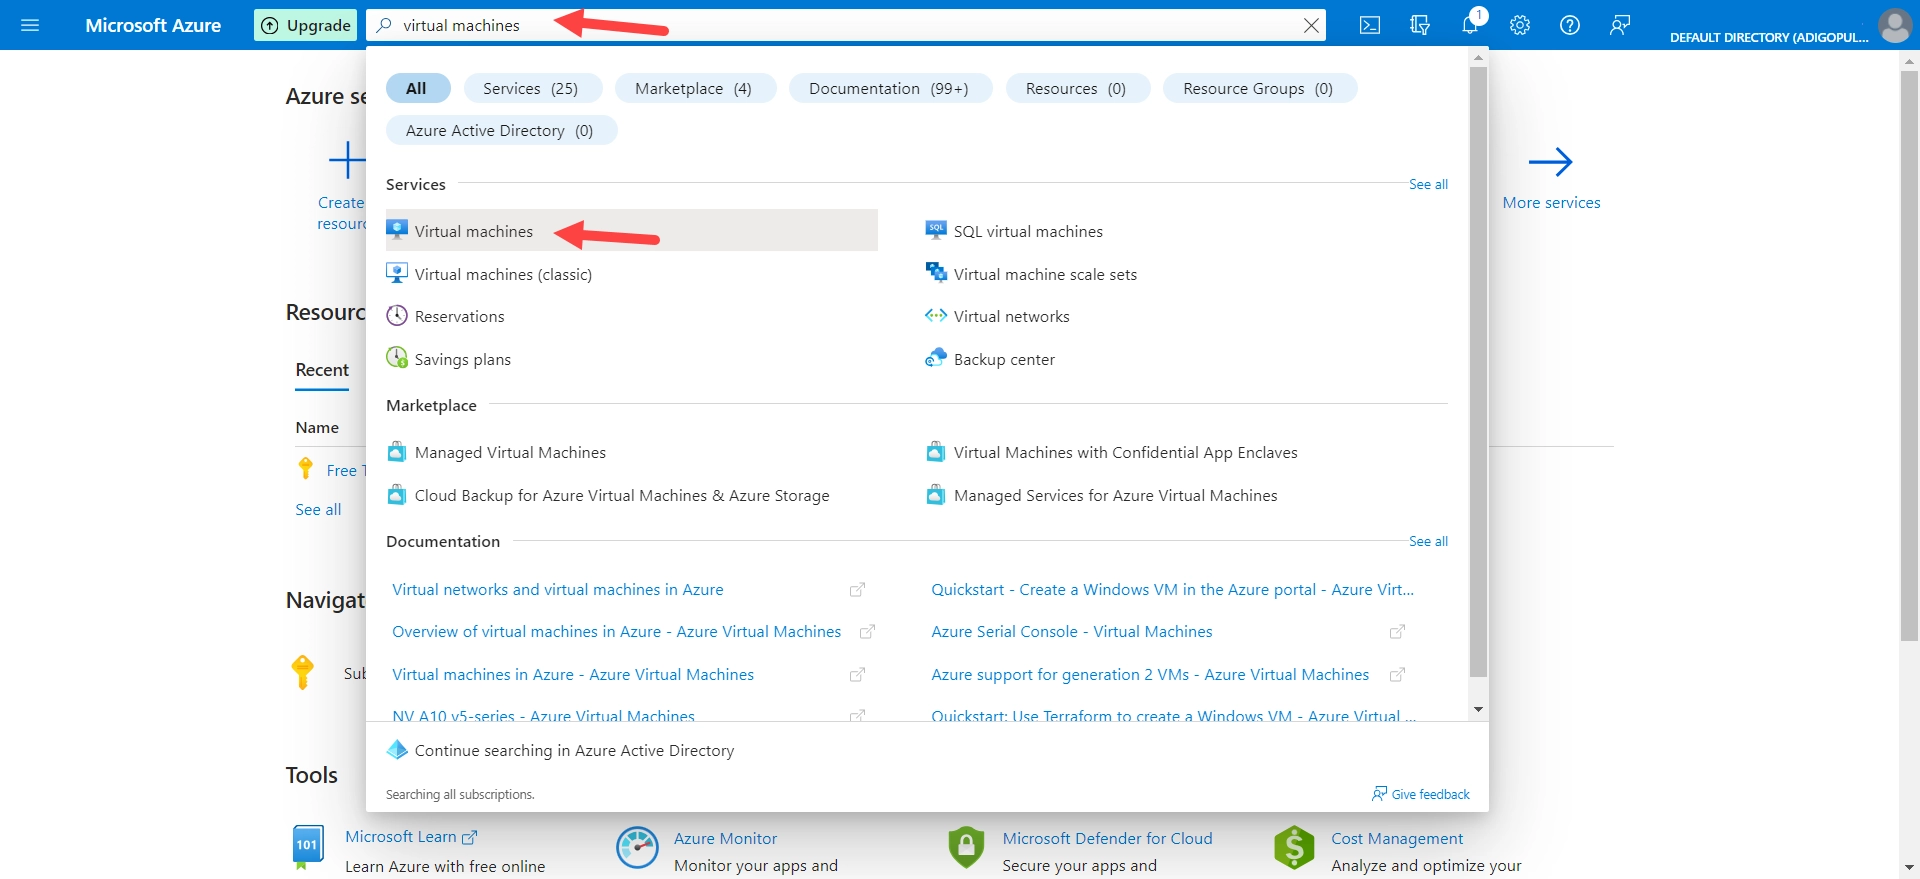Image resolution: width=1920 pixels, height=879 pixels.
Task: Open See all under recent resources
Action: point(318,510)
